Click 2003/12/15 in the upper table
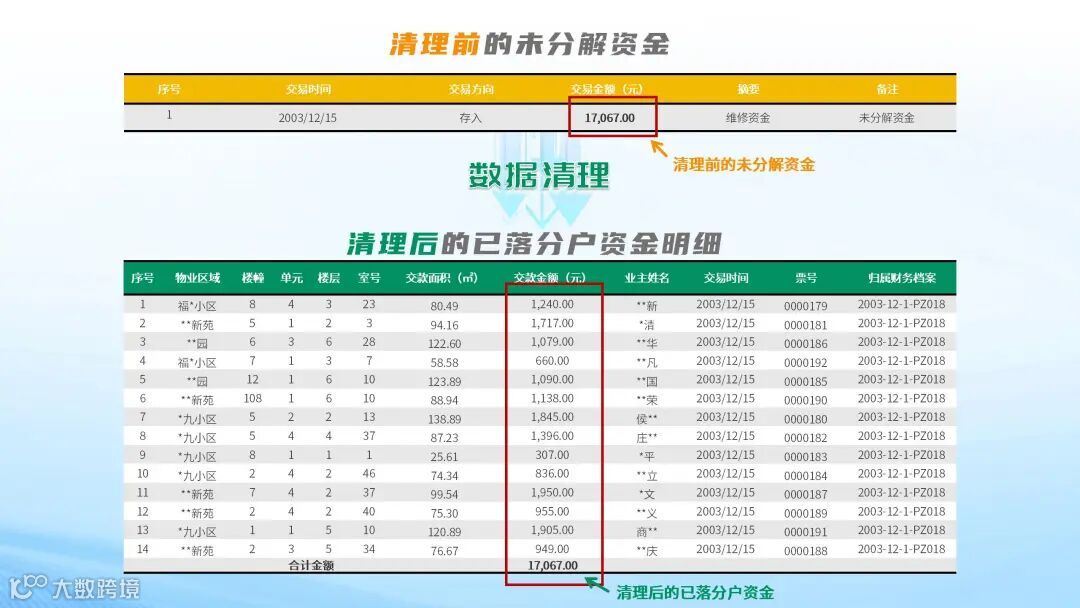 308,118
